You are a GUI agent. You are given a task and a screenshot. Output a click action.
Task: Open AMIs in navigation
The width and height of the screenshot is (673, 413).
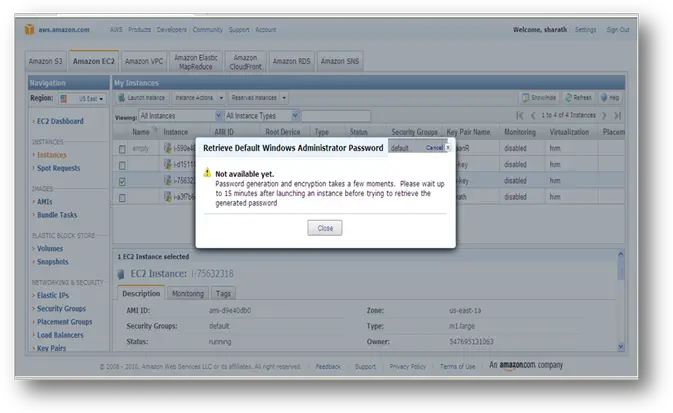[x=45, y=201]
